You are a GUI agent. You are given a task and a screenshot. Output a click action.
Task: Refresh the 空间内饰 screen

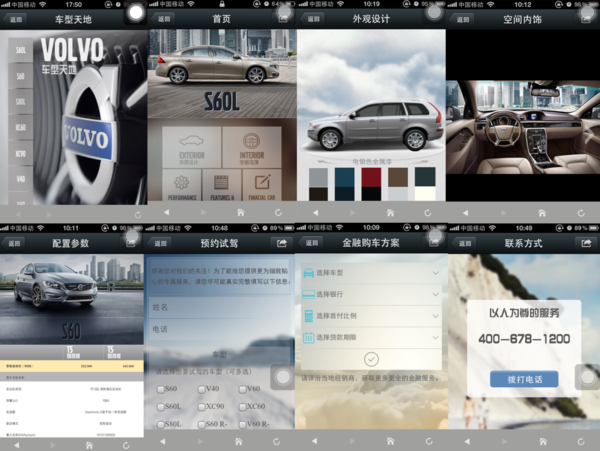pyautogui.click(x=581, y=213)
